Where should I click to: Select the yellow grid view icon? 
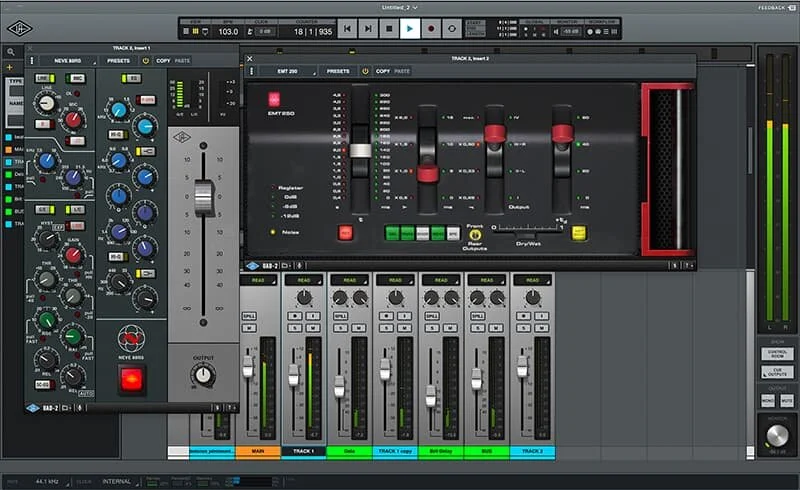[195, 32]
